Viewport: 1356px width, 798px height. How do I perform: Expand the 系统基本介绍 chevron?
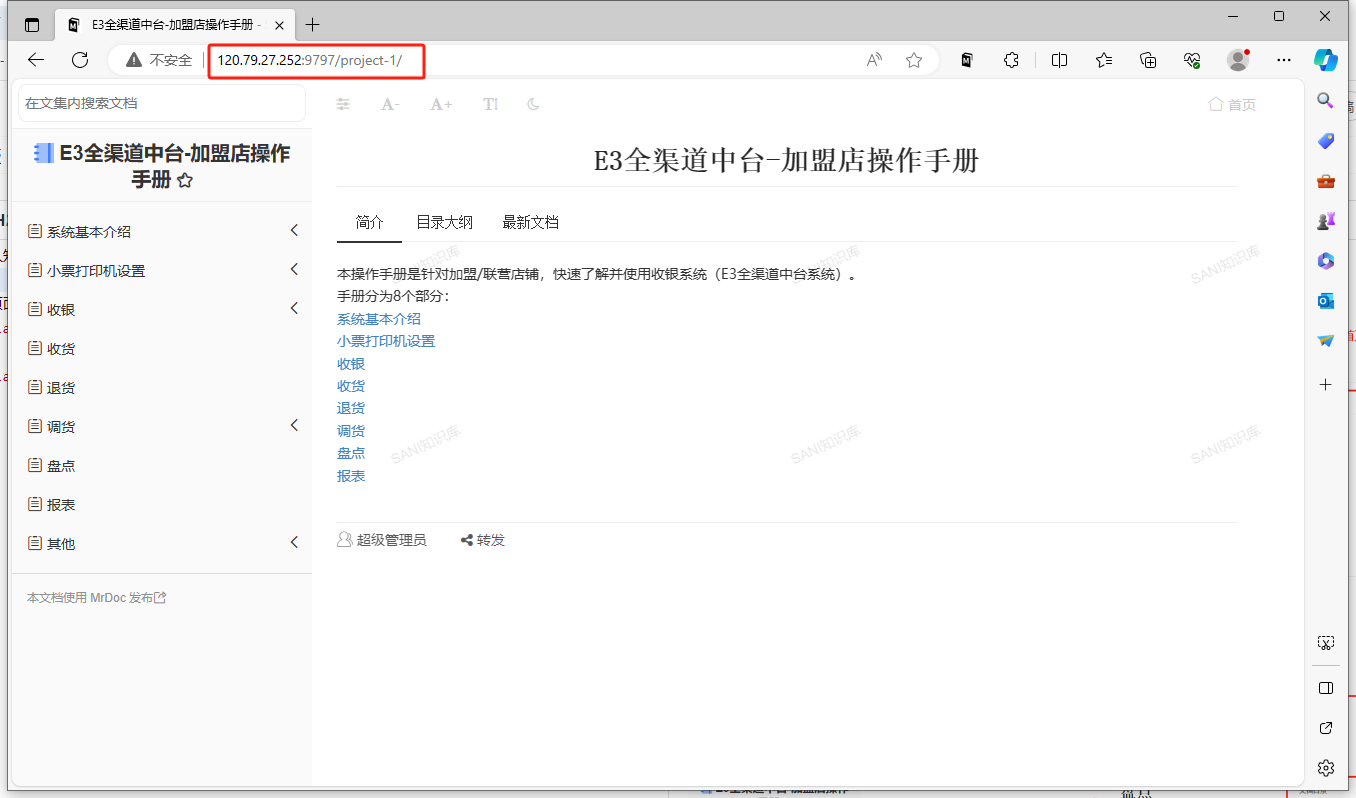(294, 231)
